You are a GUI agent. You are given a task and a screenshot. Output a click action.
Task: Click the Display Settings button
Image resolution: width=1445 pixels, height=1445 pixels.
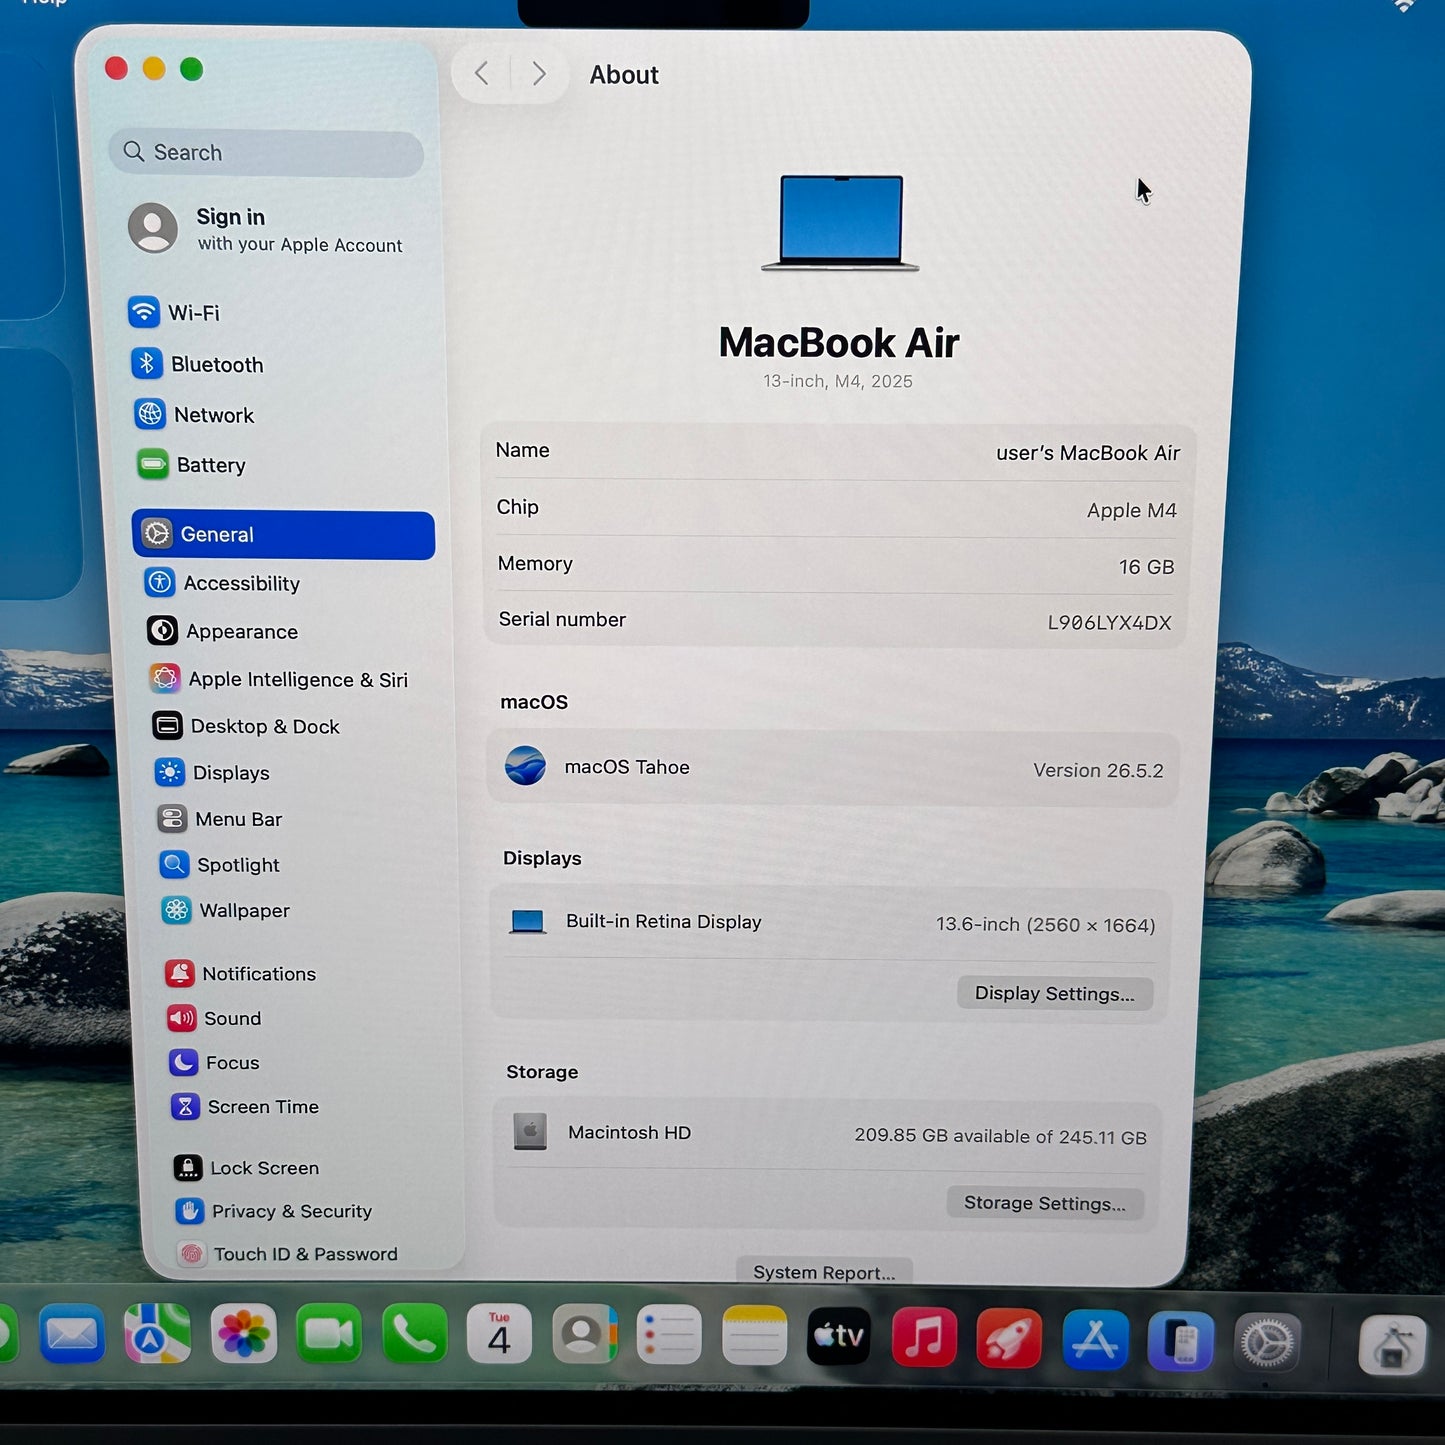coord(1055,994)
